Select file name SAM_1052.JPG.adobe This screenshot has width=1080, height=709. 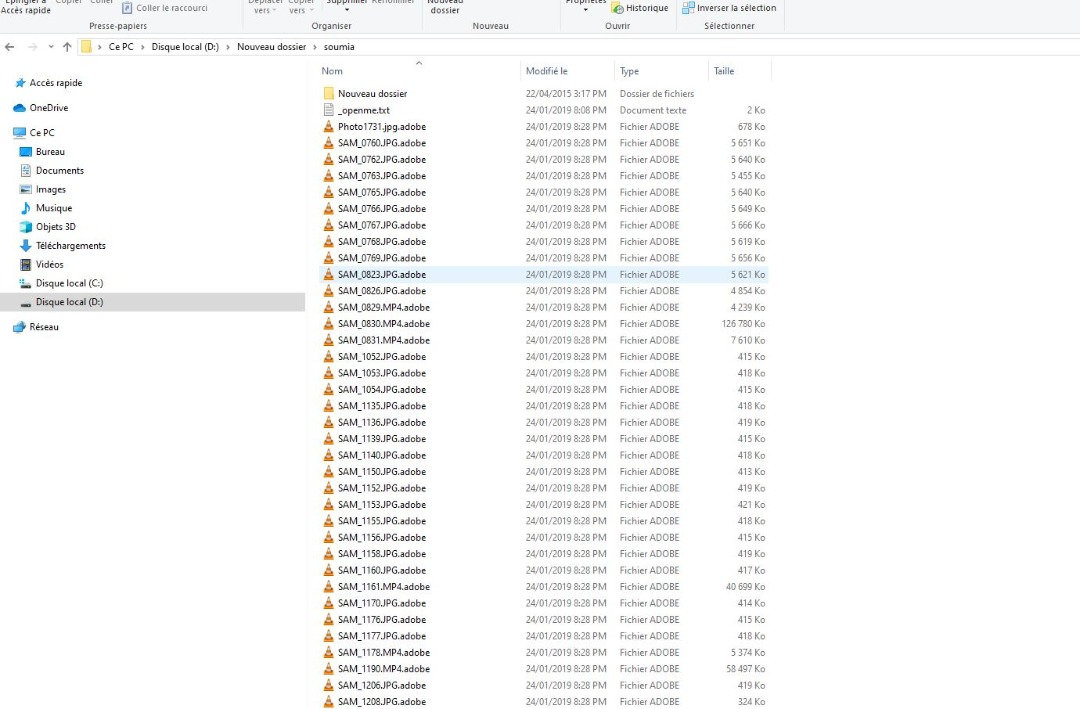click(x=382, y=357)
